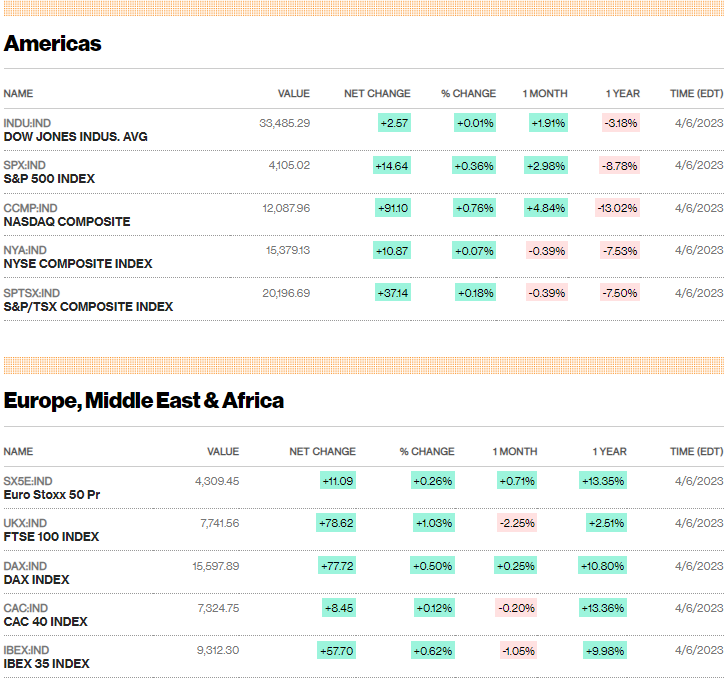728x680 pixels.
Task: Click the CAC:IND ticker symbol
Action: 26,608
